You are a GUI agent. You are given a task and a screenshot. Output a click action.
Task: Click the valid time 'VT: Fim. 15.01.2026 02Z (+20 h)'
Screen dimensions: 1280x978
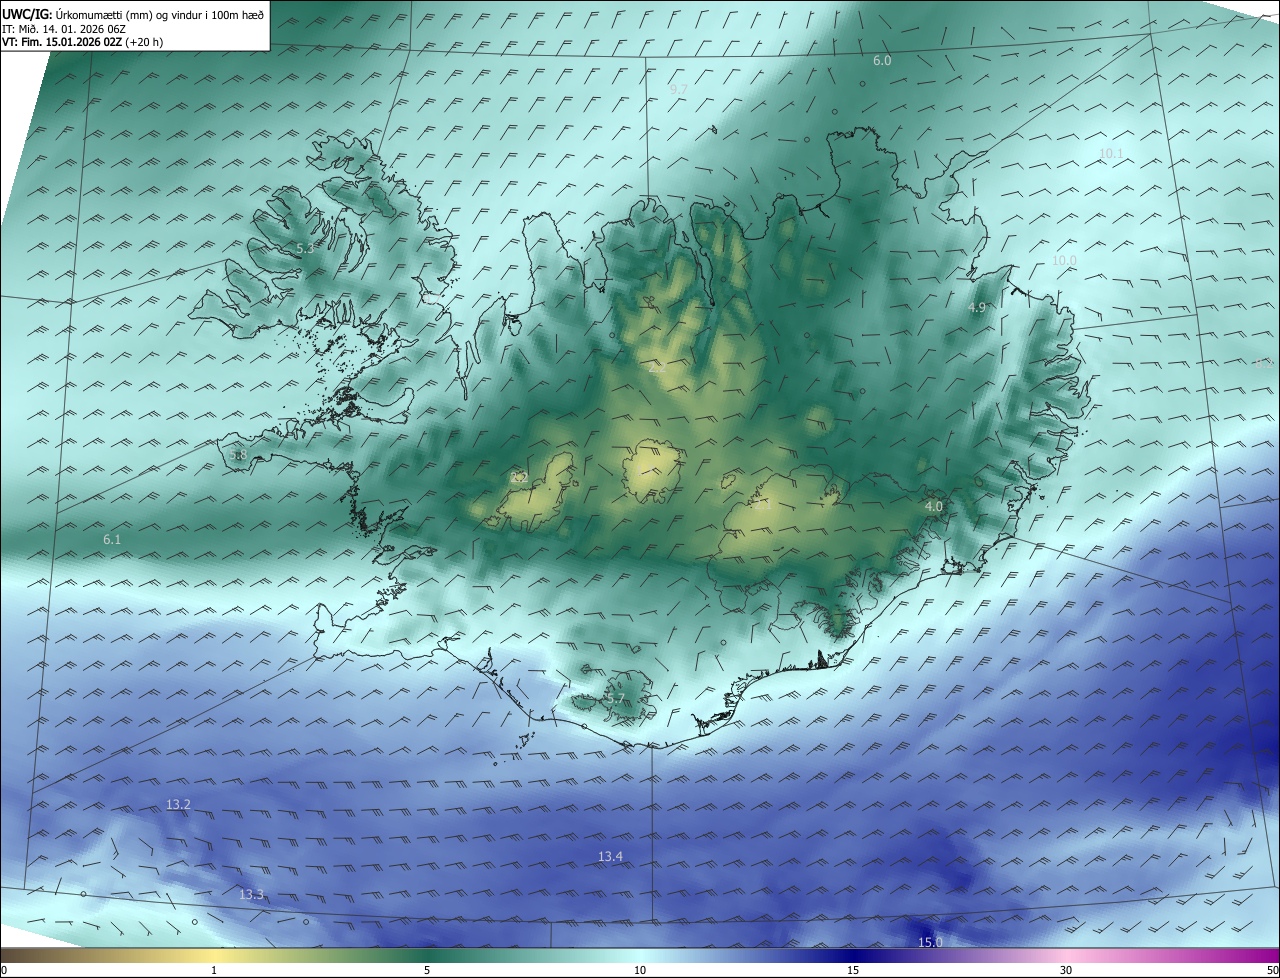pyautogui.click(x=82, y=42)
